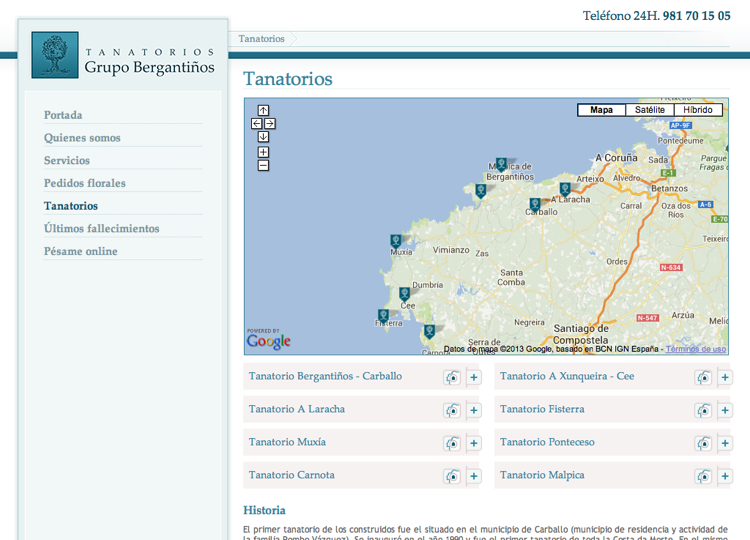The image size is (750, 540).
Task: Open Portada in the sidebar menu
Action: [x=63, y=115]
